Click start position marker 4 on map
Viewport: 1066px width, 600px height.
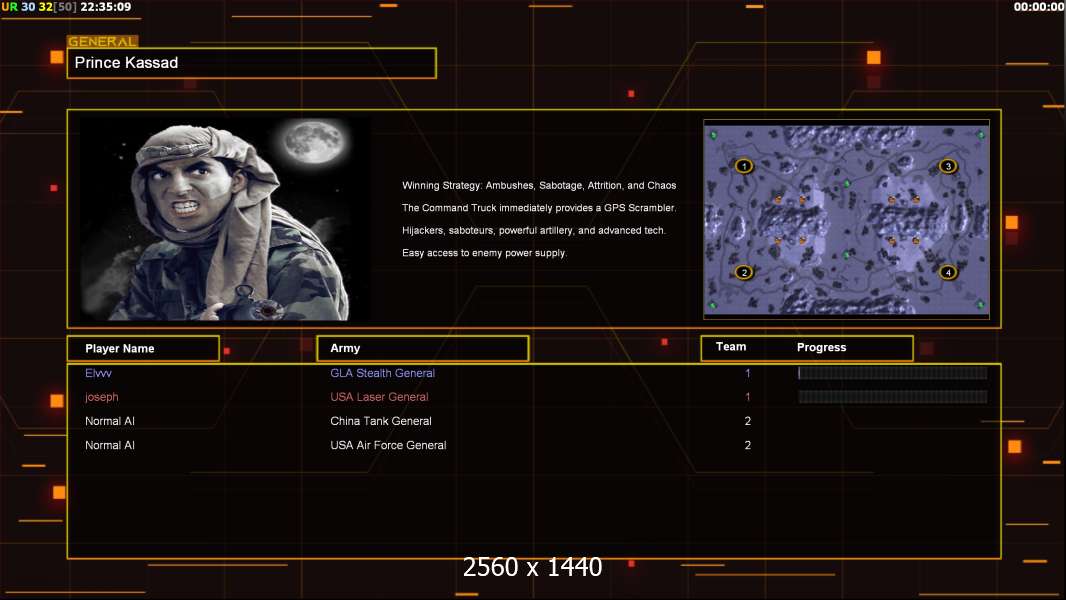coord(948,272)
